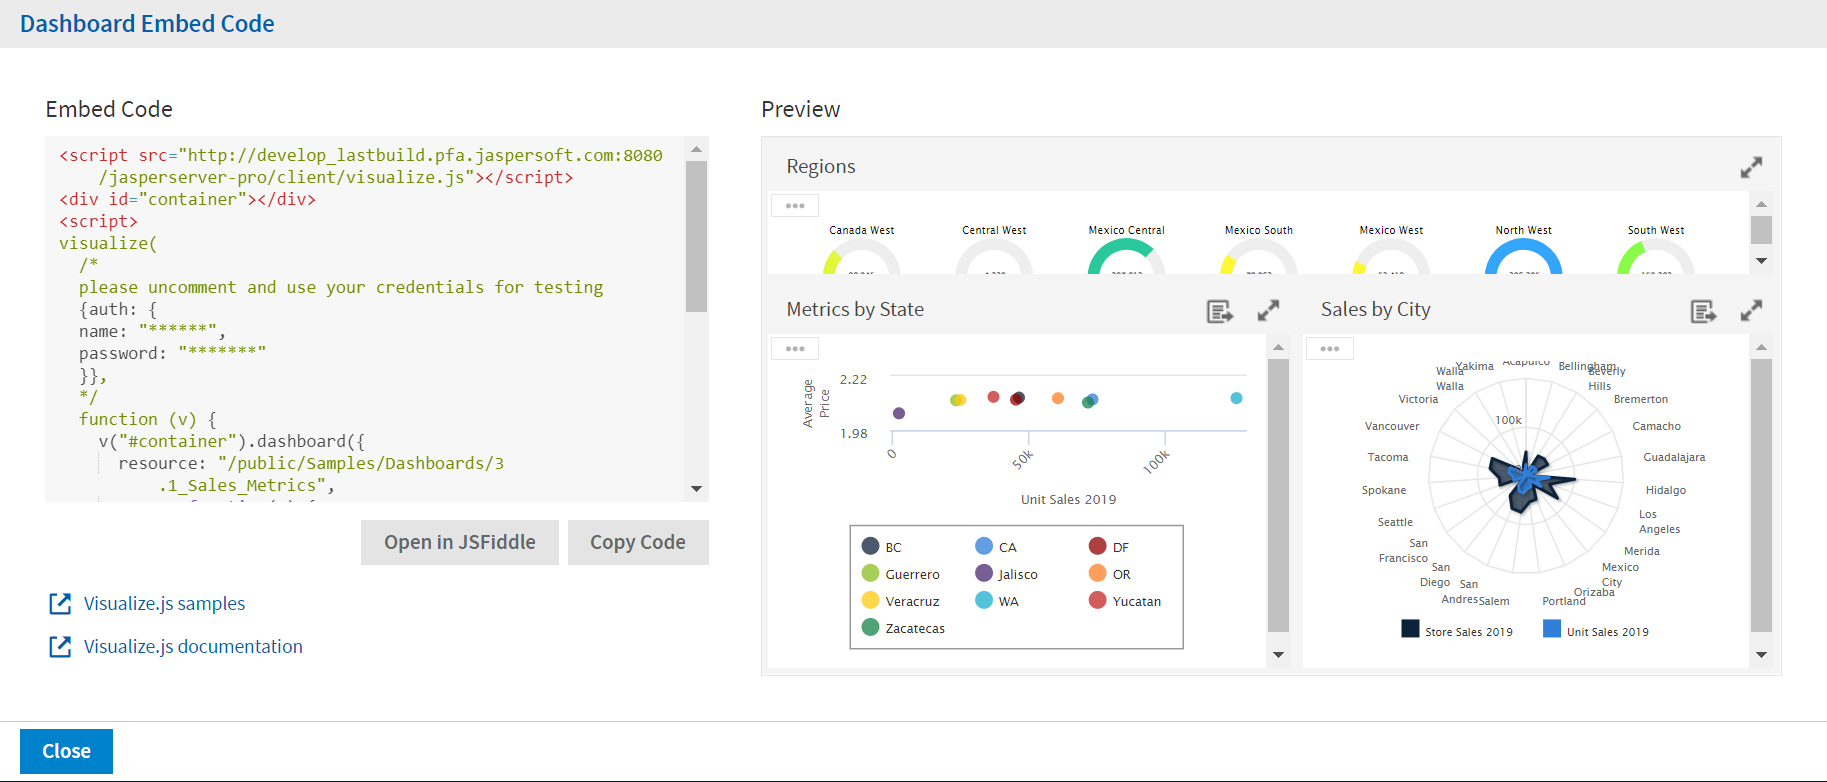Open Sales by City options ellipsis

click(x=1330, y=349)
